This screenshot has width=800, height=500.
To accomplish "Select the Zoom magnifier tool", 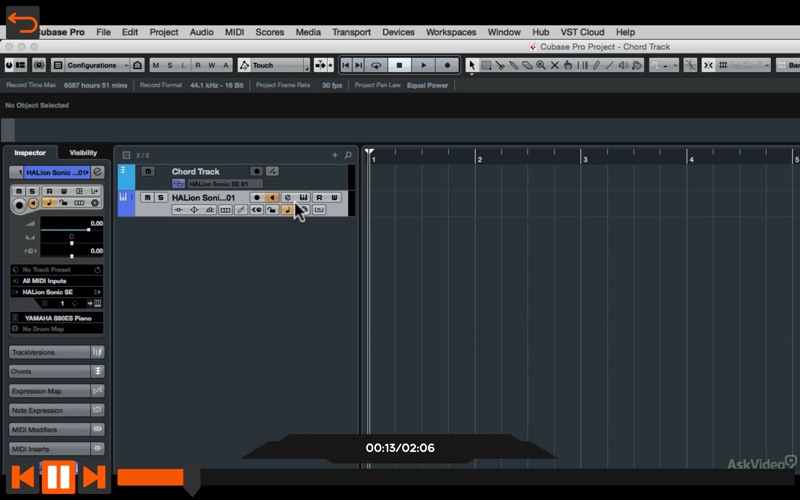I will [x=541, y=65].
